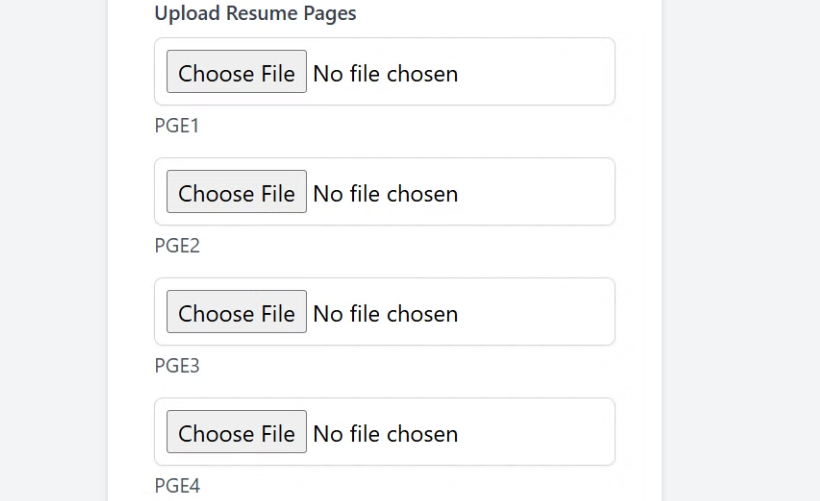Image resolution: width=820 pixels, height=501 pixels.
Task: Click "No file chosen" text above PGE4
Action: (x=385, y=433)
